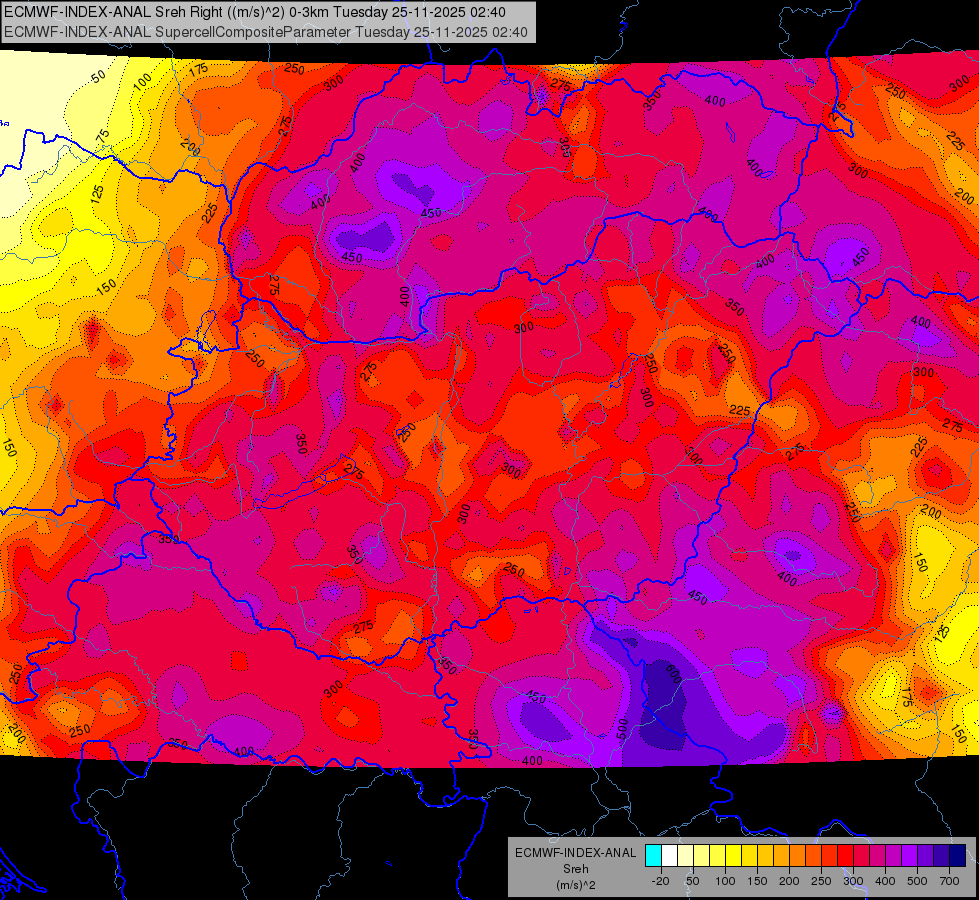Screen dimensions: 979x900
Task: Click the 'SupercellCompositeParameter' title line
Action: click(266, 32)
